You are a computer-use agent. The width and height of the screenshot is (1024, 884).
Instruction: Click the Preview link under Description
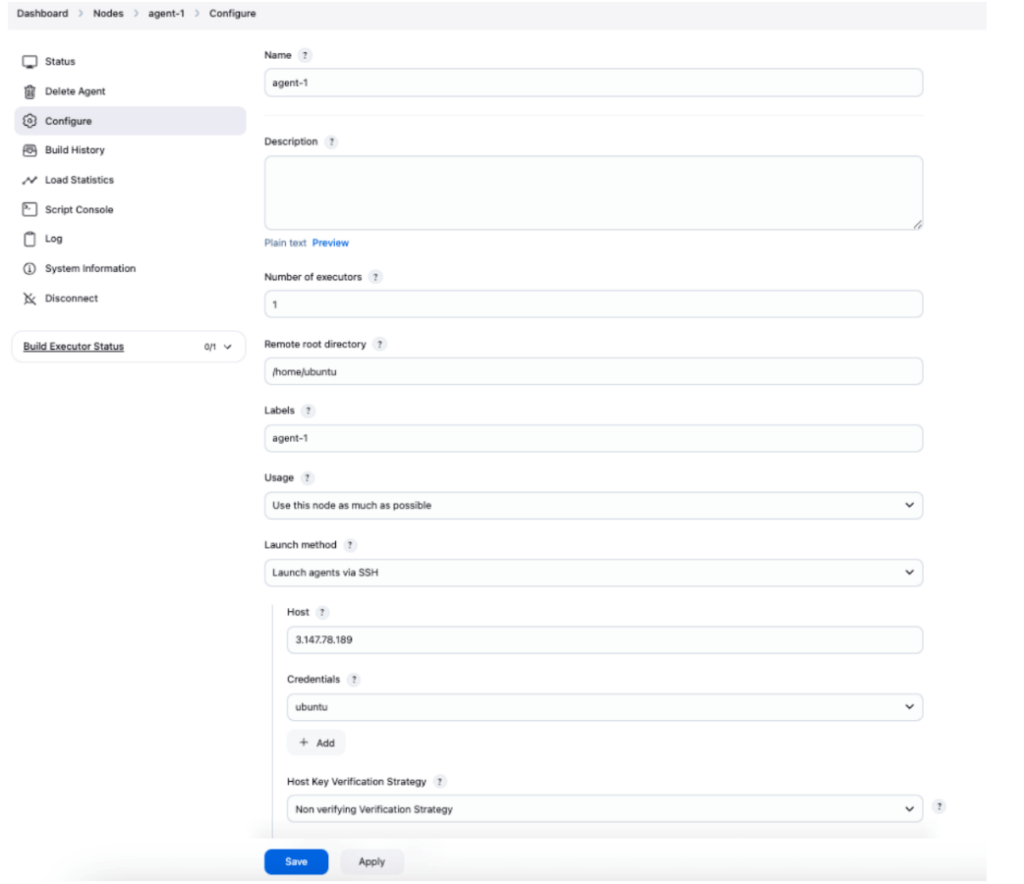[330, 243]
